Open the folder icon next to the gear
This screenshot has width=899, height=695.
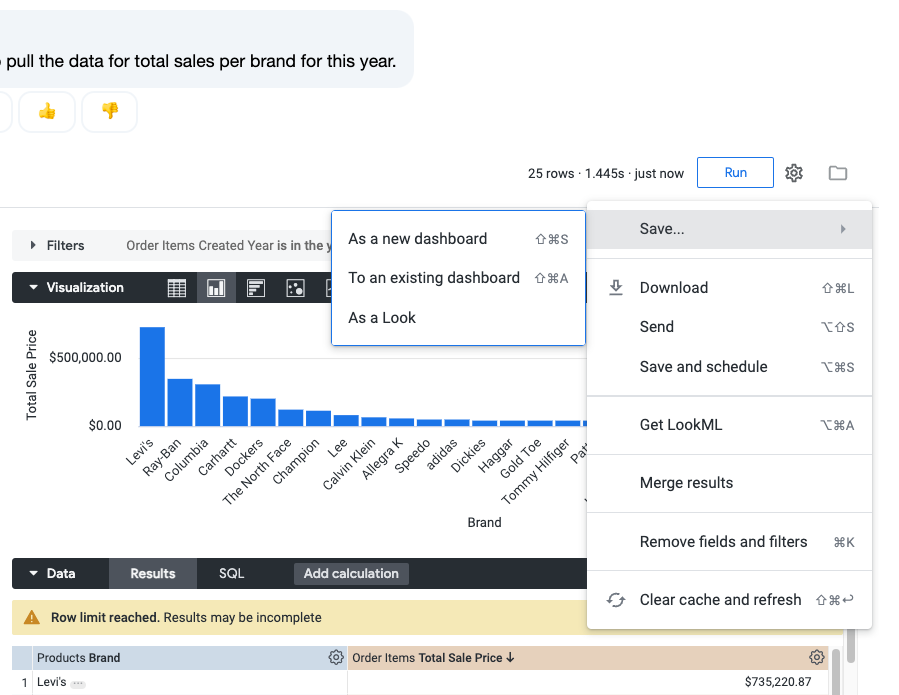click(838, 173)
